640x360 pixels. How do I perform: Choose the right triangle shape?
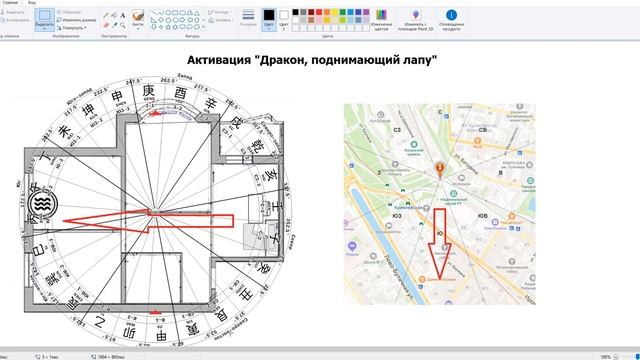153,20
